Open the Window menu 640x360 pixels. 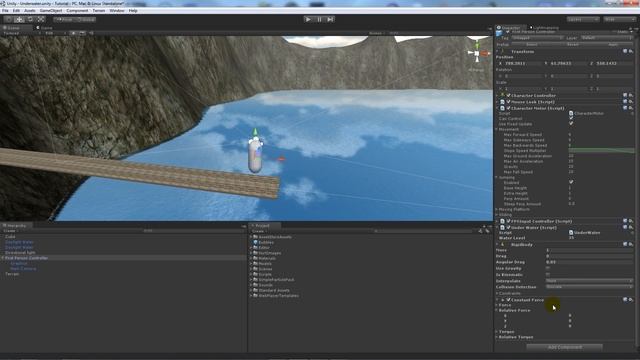click(x=117, y=11)
